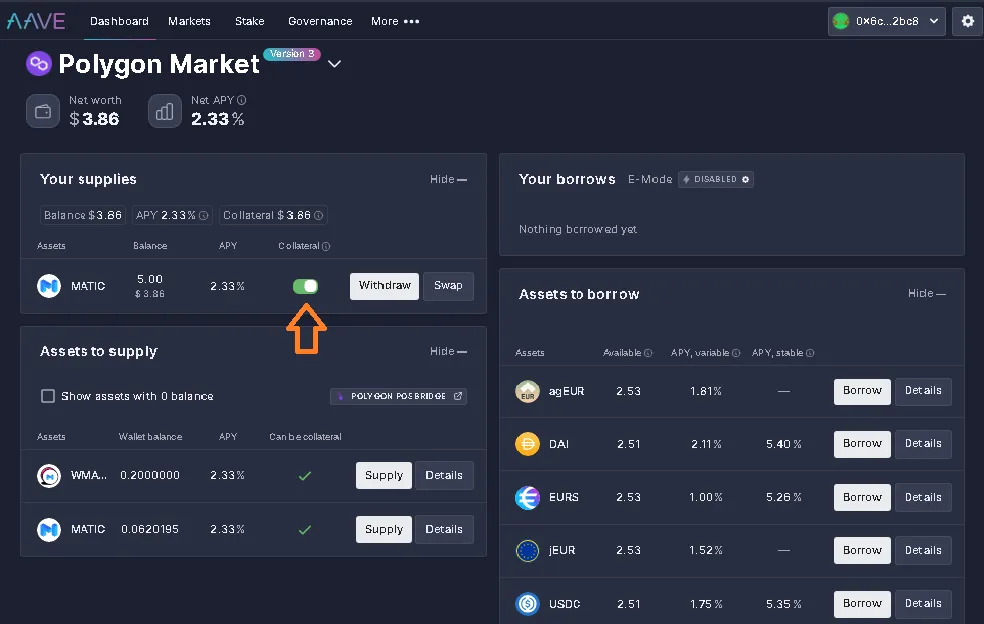Open jEUR details
Viewport: 984px width, 624px height.
(x=923, y=551)
